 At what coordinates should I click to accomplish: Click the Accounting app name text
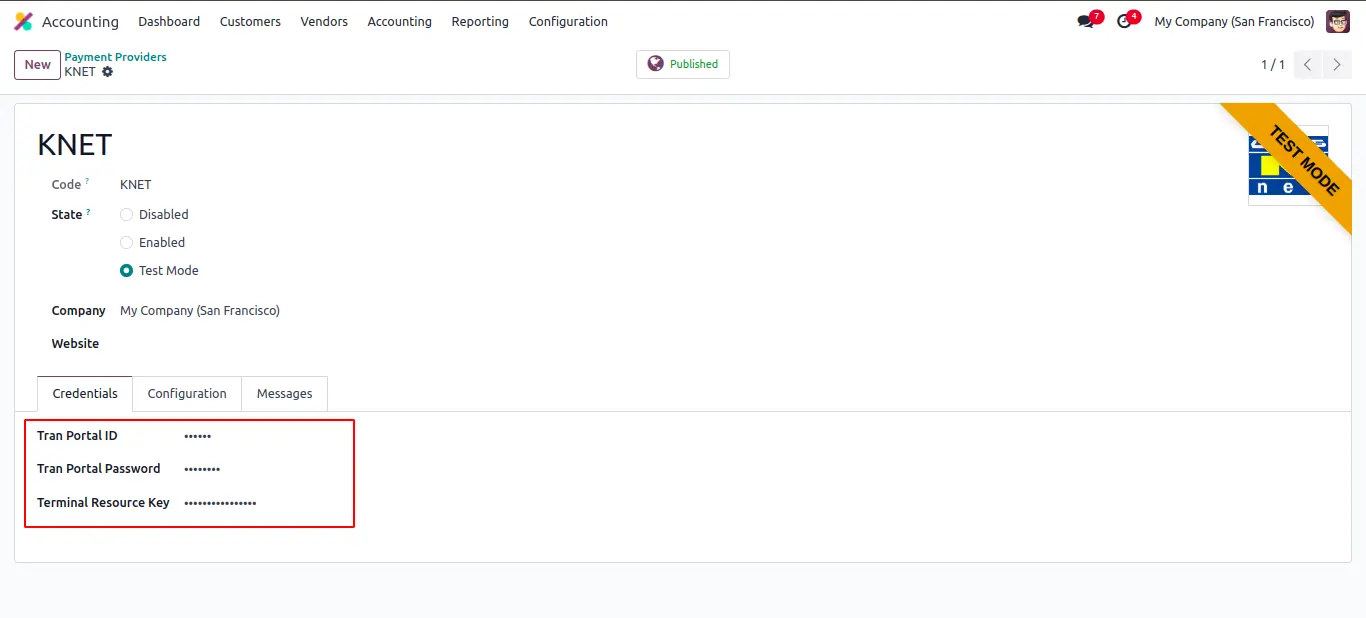point(80,21)
